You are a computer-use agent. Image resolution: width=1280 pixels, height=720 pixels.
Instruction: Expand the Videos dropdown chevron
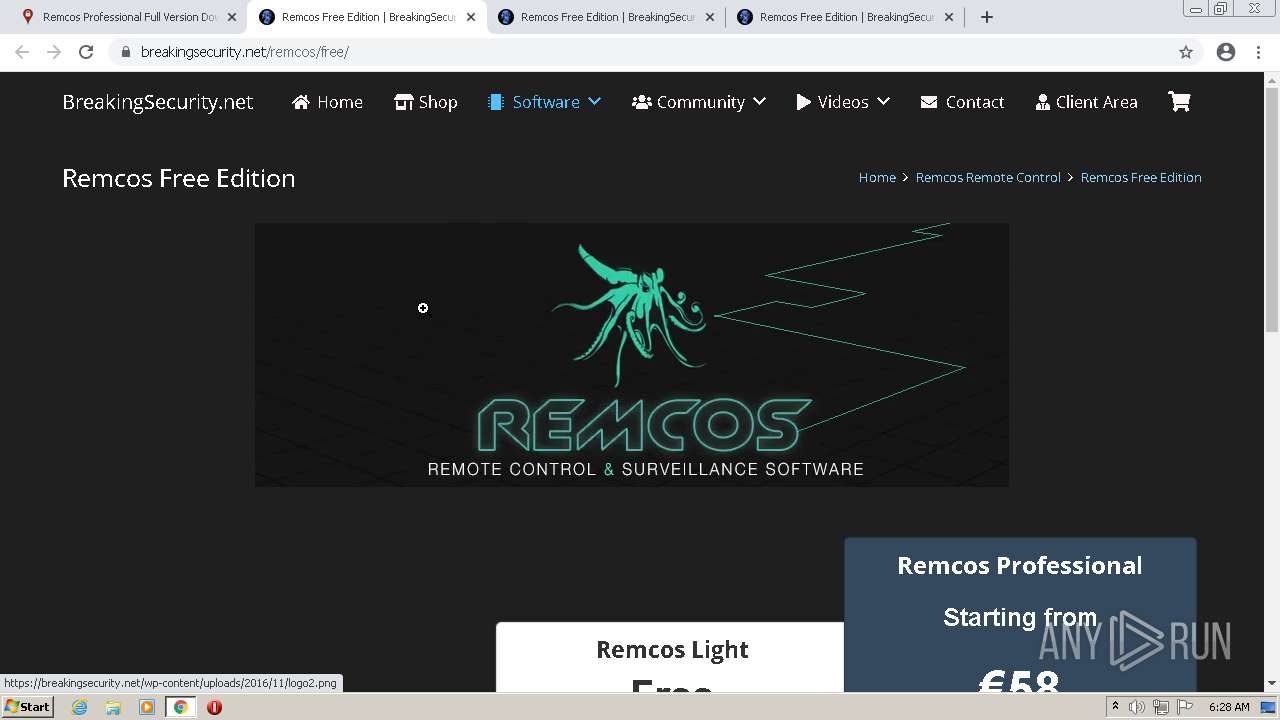click(883, 101)
